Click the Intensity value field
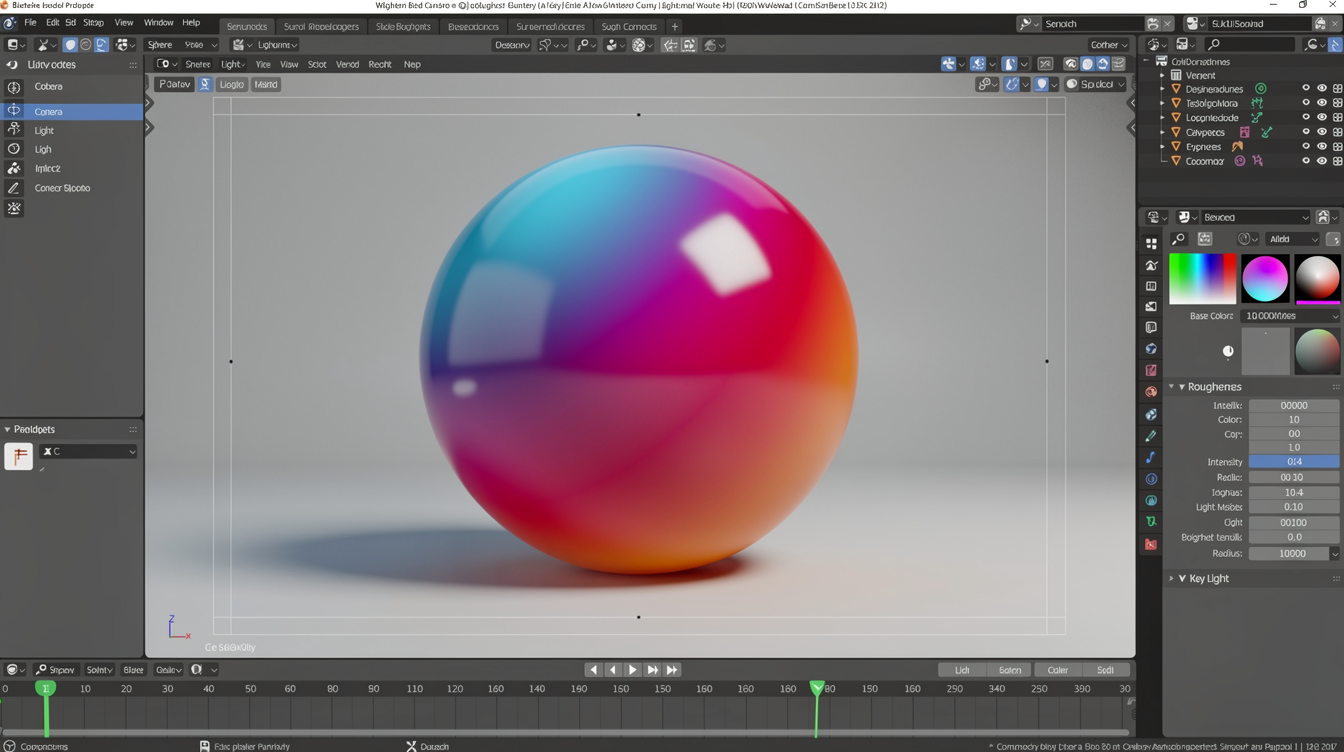The width and height of the screenshot is (1344, 752). (x=1293, y=462)
